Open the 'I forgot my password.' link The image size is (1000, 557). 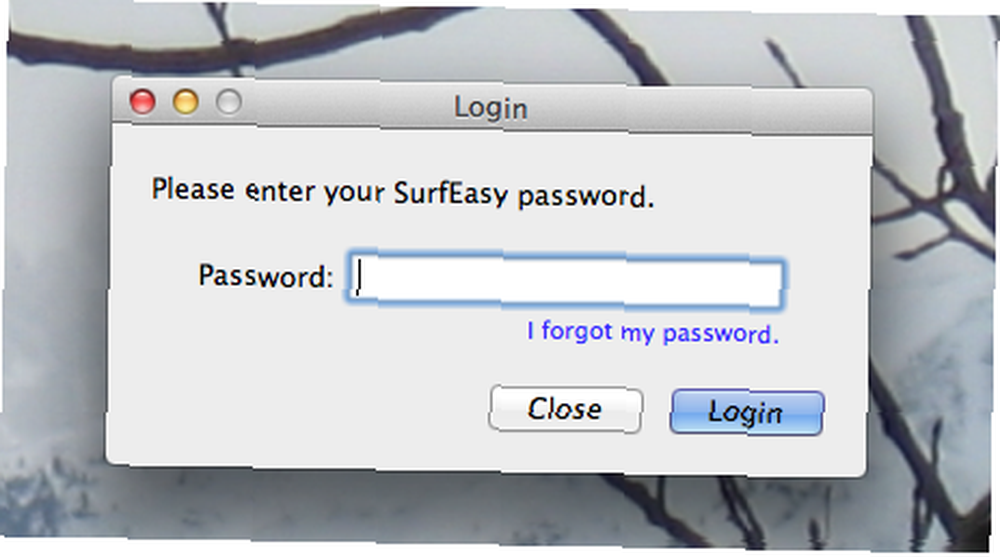point(652,332)
